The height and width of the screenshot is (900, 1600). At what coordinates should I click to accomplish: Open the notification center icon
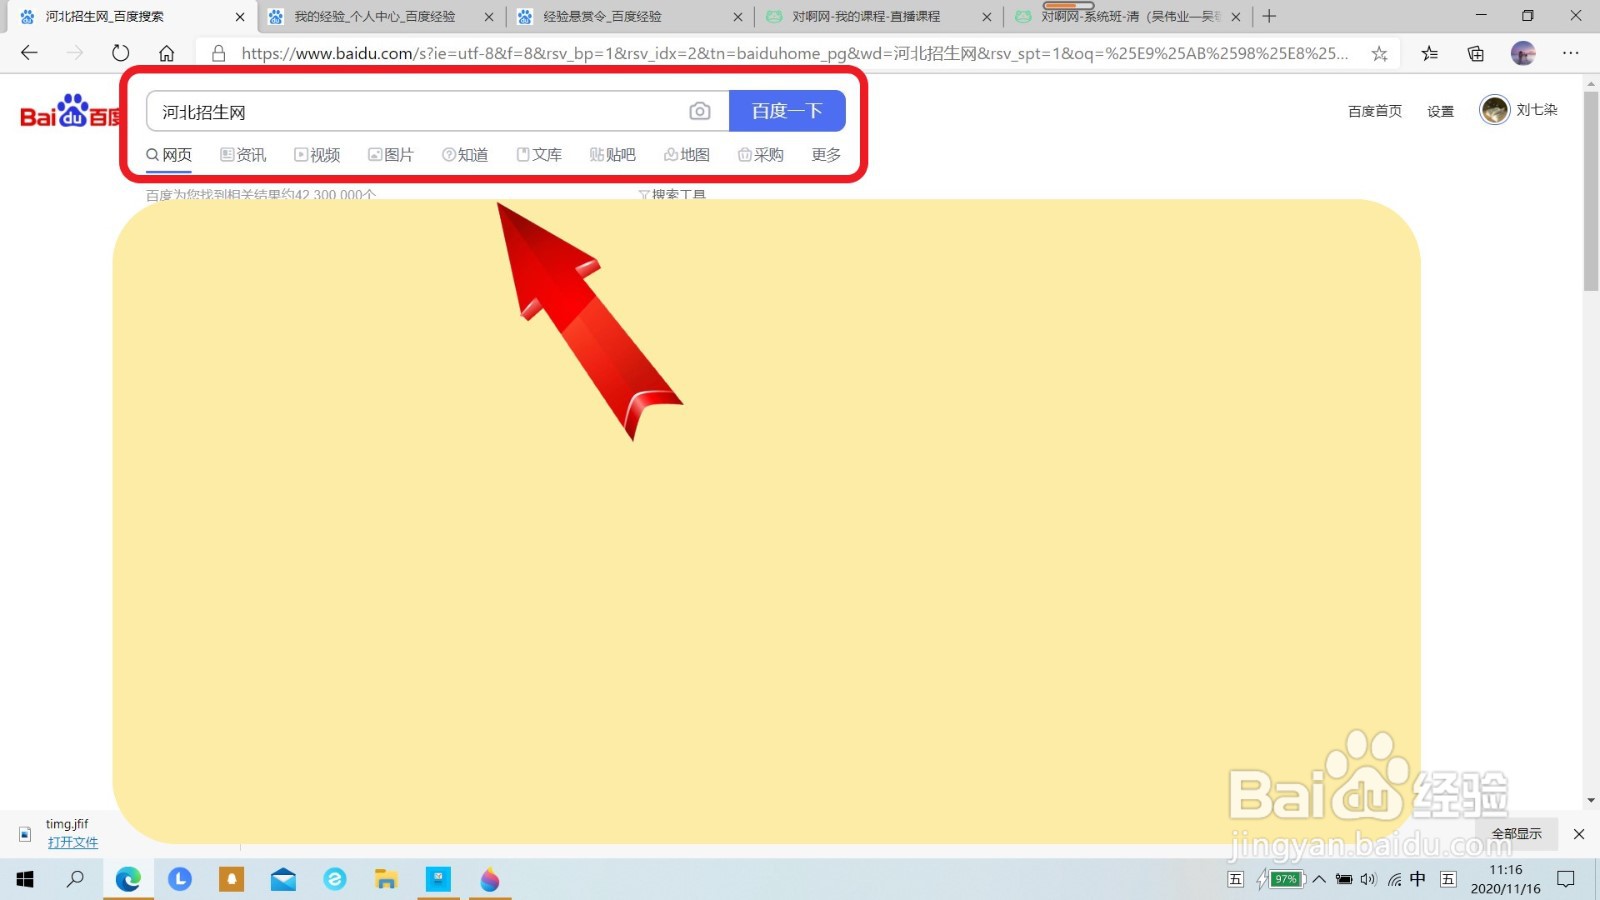(1566, 879)
